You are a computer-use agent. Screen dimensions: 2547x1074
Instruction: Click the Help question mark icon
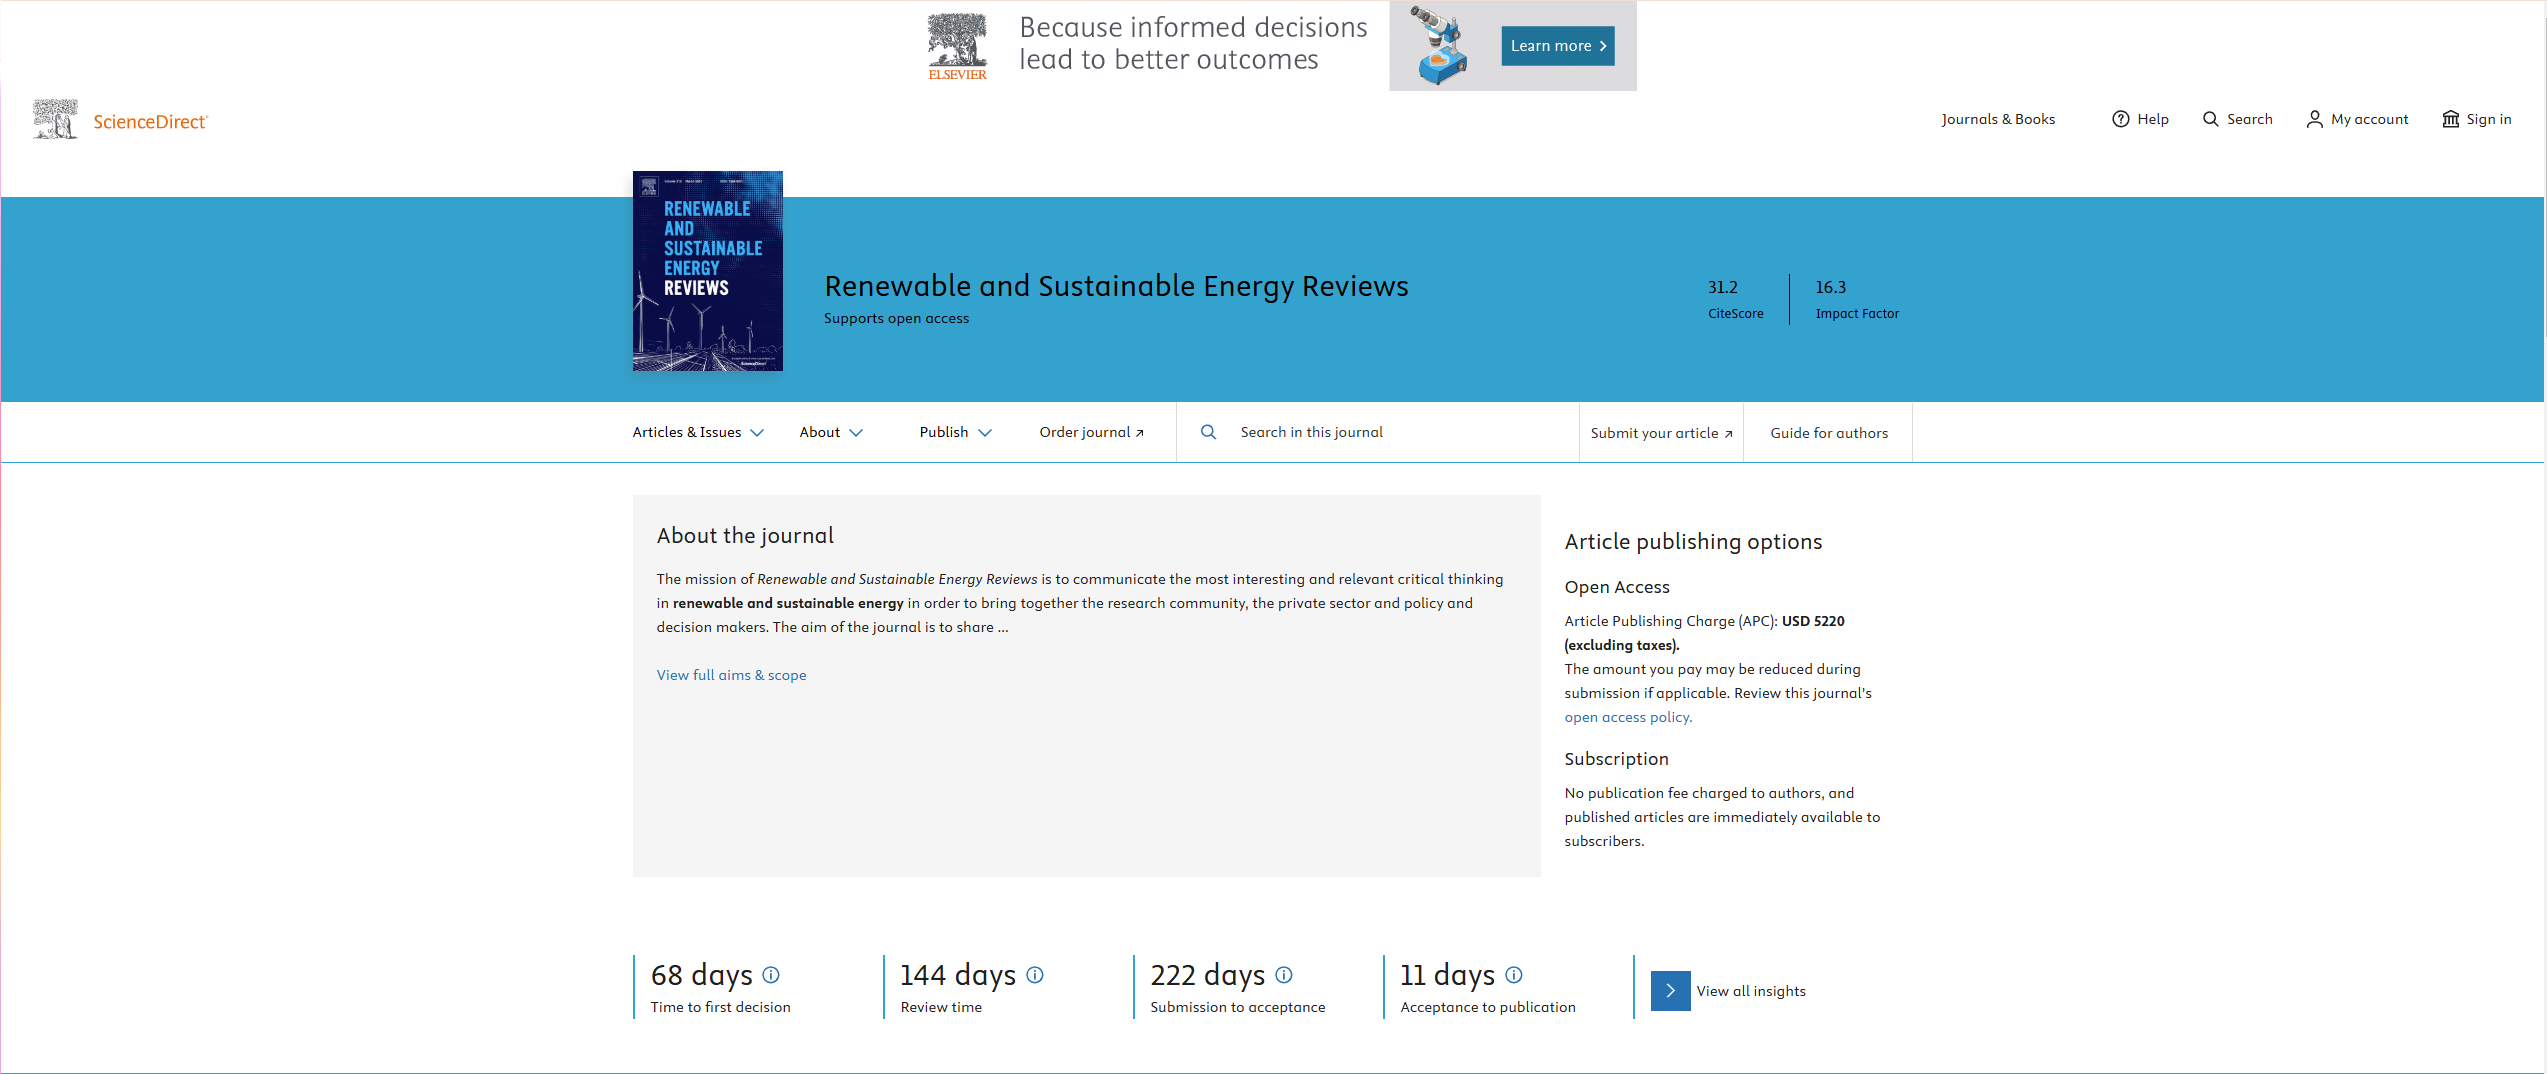[x=2120, y=119]
